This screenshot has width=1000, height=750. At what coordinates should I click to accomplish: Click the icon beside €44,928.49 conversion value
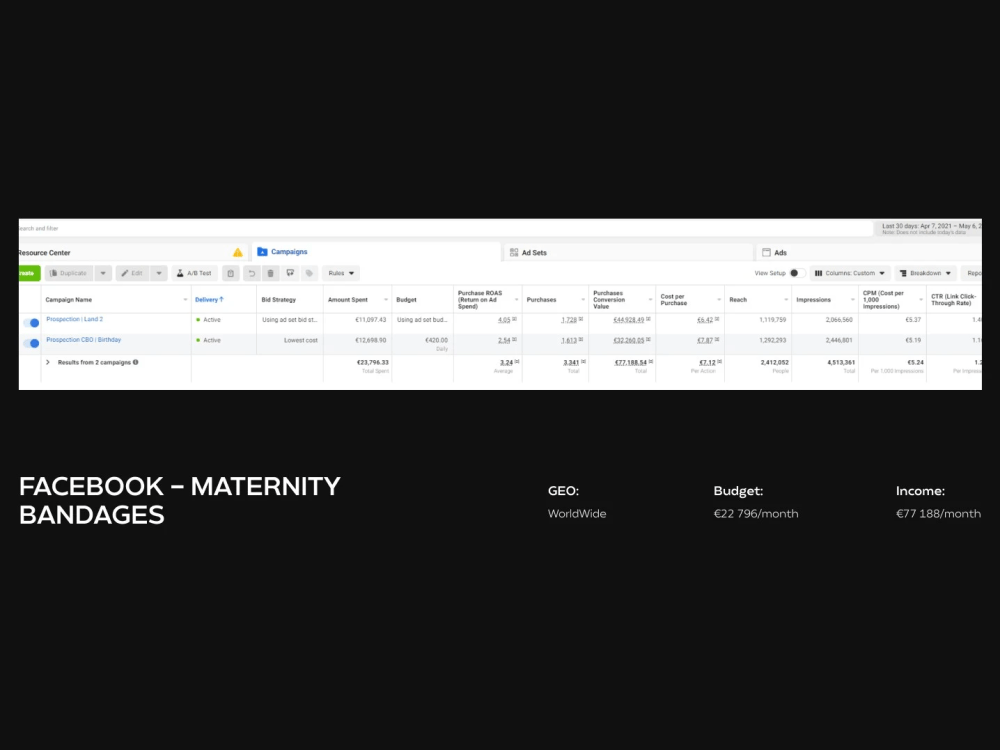click(648, 320)
